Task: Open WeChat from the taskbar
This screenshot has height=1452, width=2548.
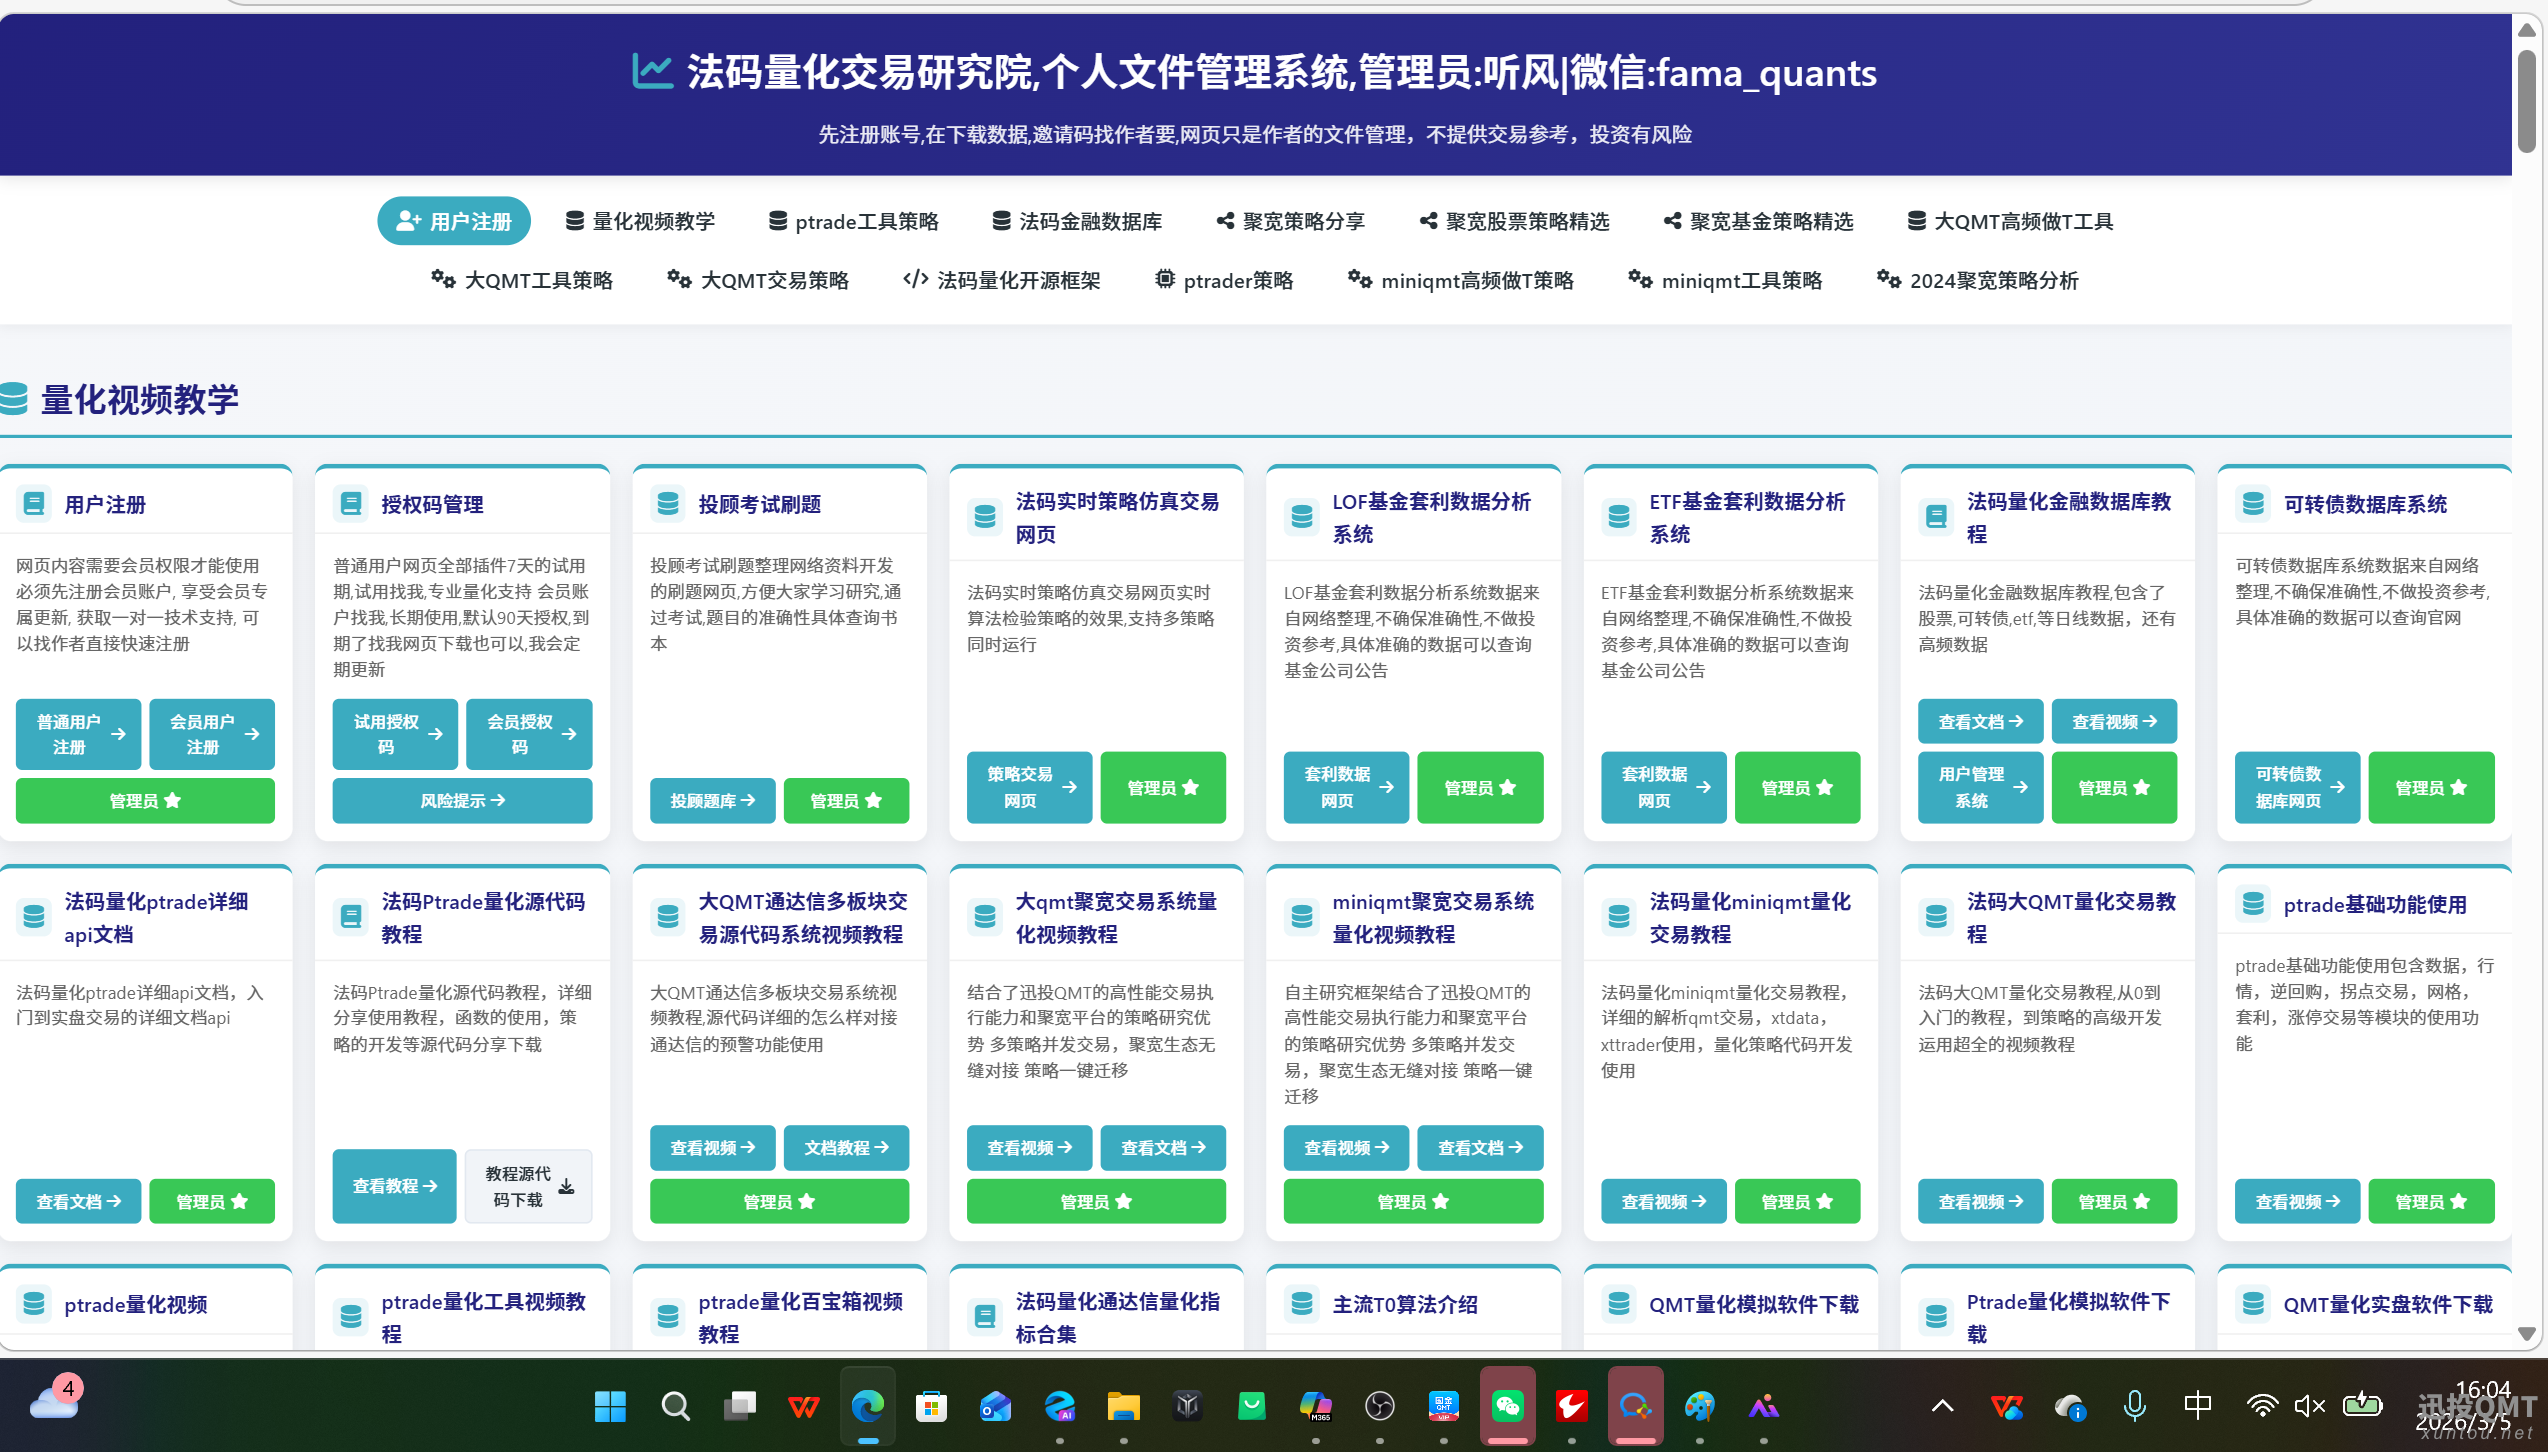Action: 1507,1406
